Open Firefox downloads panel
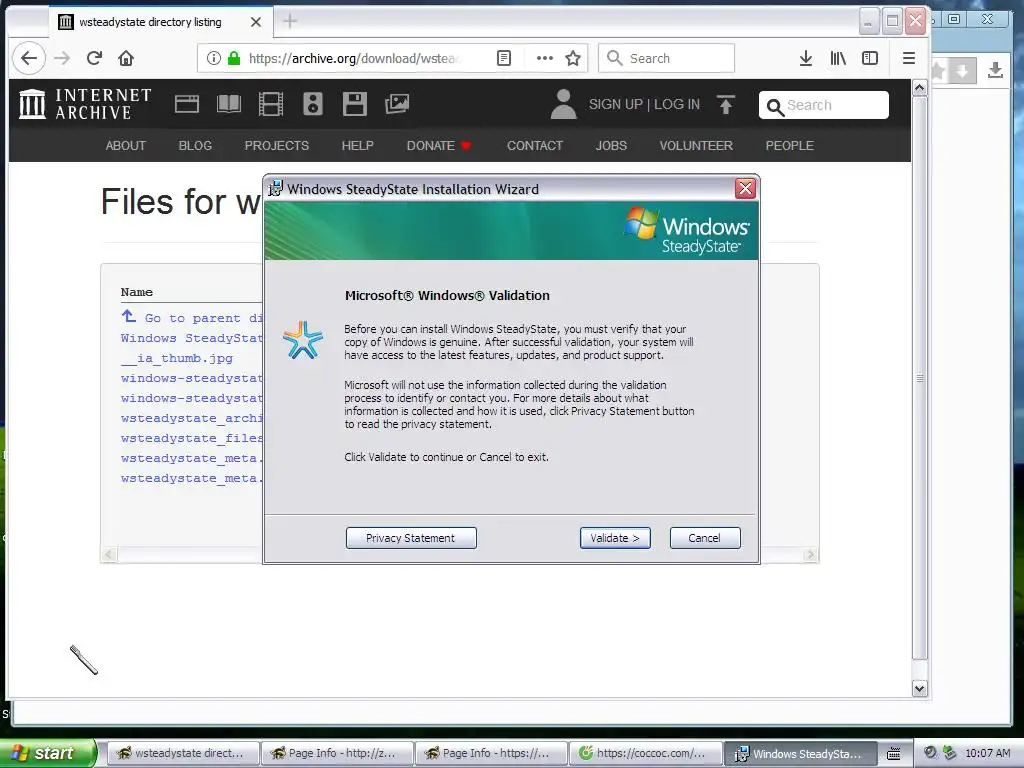The height and width of the screenshot is (768, 1024). [806, 58]
